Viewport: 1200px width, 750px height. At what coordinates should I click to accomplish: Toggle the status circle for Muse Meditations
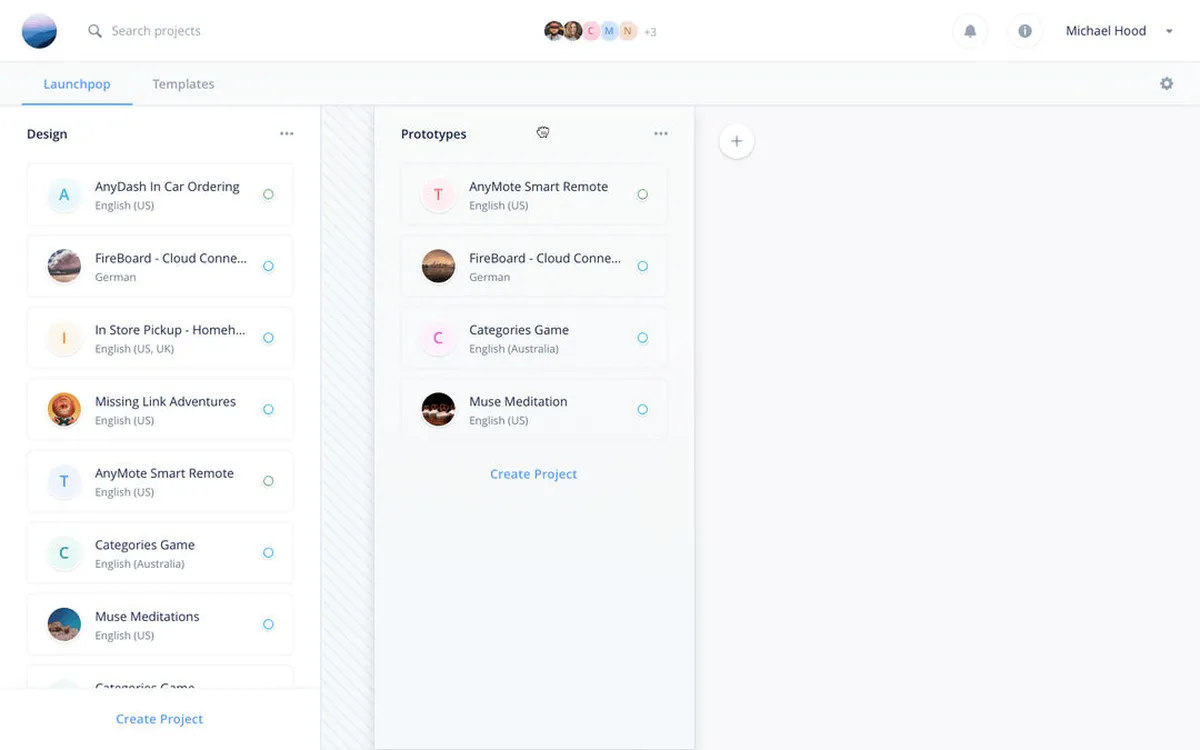coord(268,624)
